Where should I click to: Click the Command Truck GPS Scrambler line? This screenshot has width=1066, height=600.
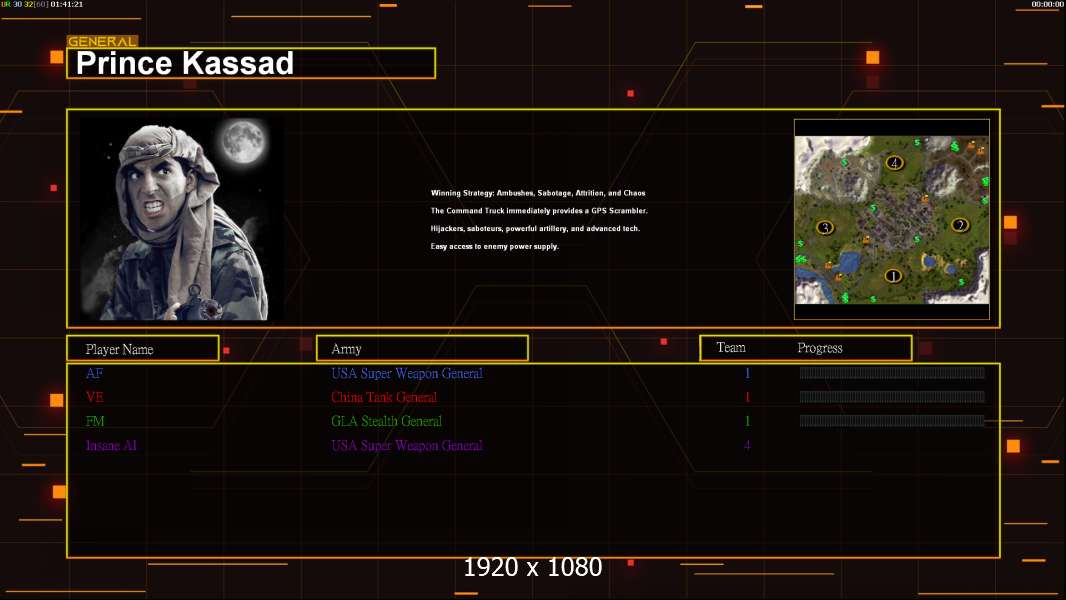(x=539, y=211)
